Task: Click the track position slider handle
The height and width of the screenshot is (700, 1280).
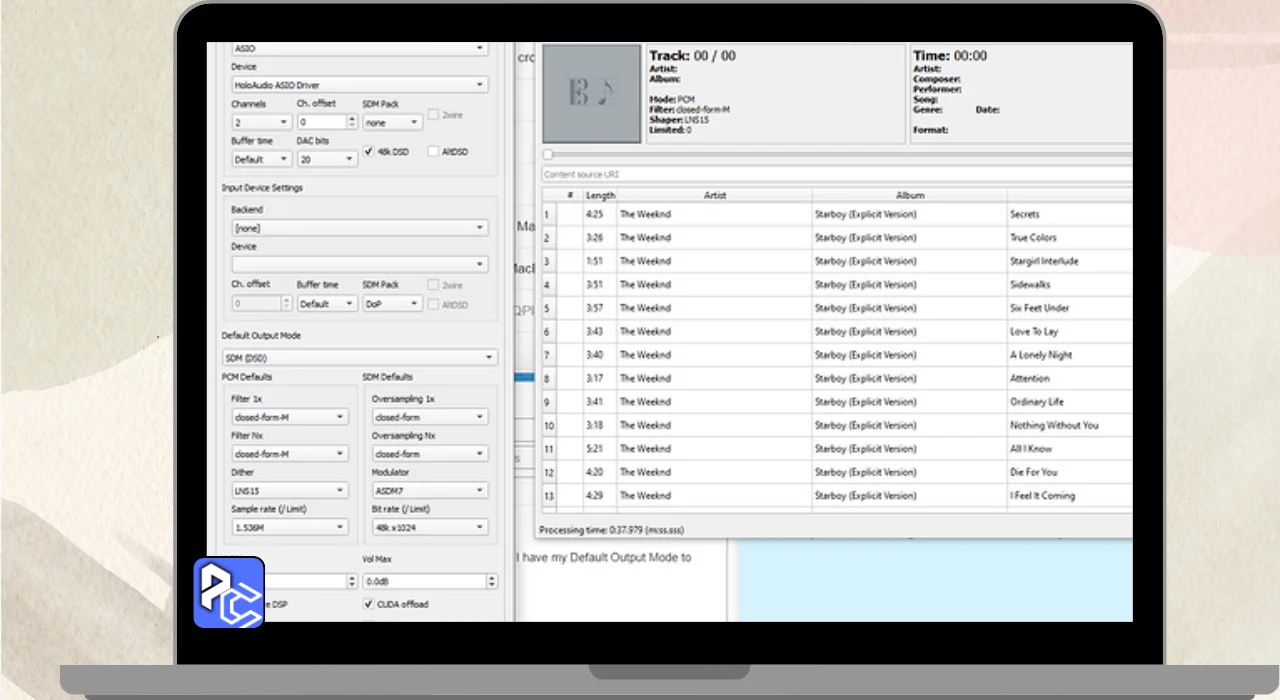Action: [x=547, y=155]
